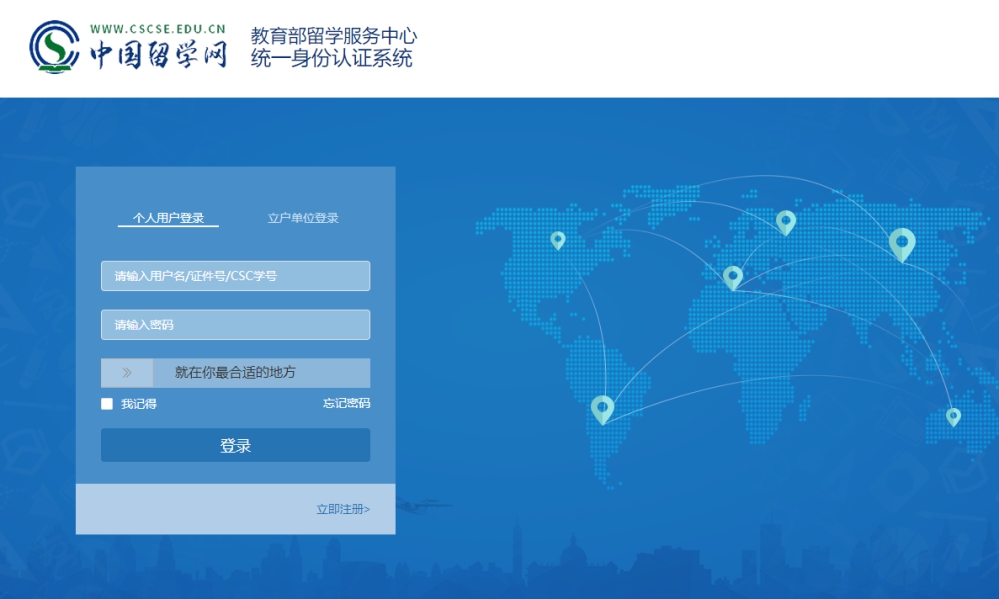The width and height of the screenshot is (999, 599).
Task: Switch to 个人用户登录 tab
Action: [168, 218]
